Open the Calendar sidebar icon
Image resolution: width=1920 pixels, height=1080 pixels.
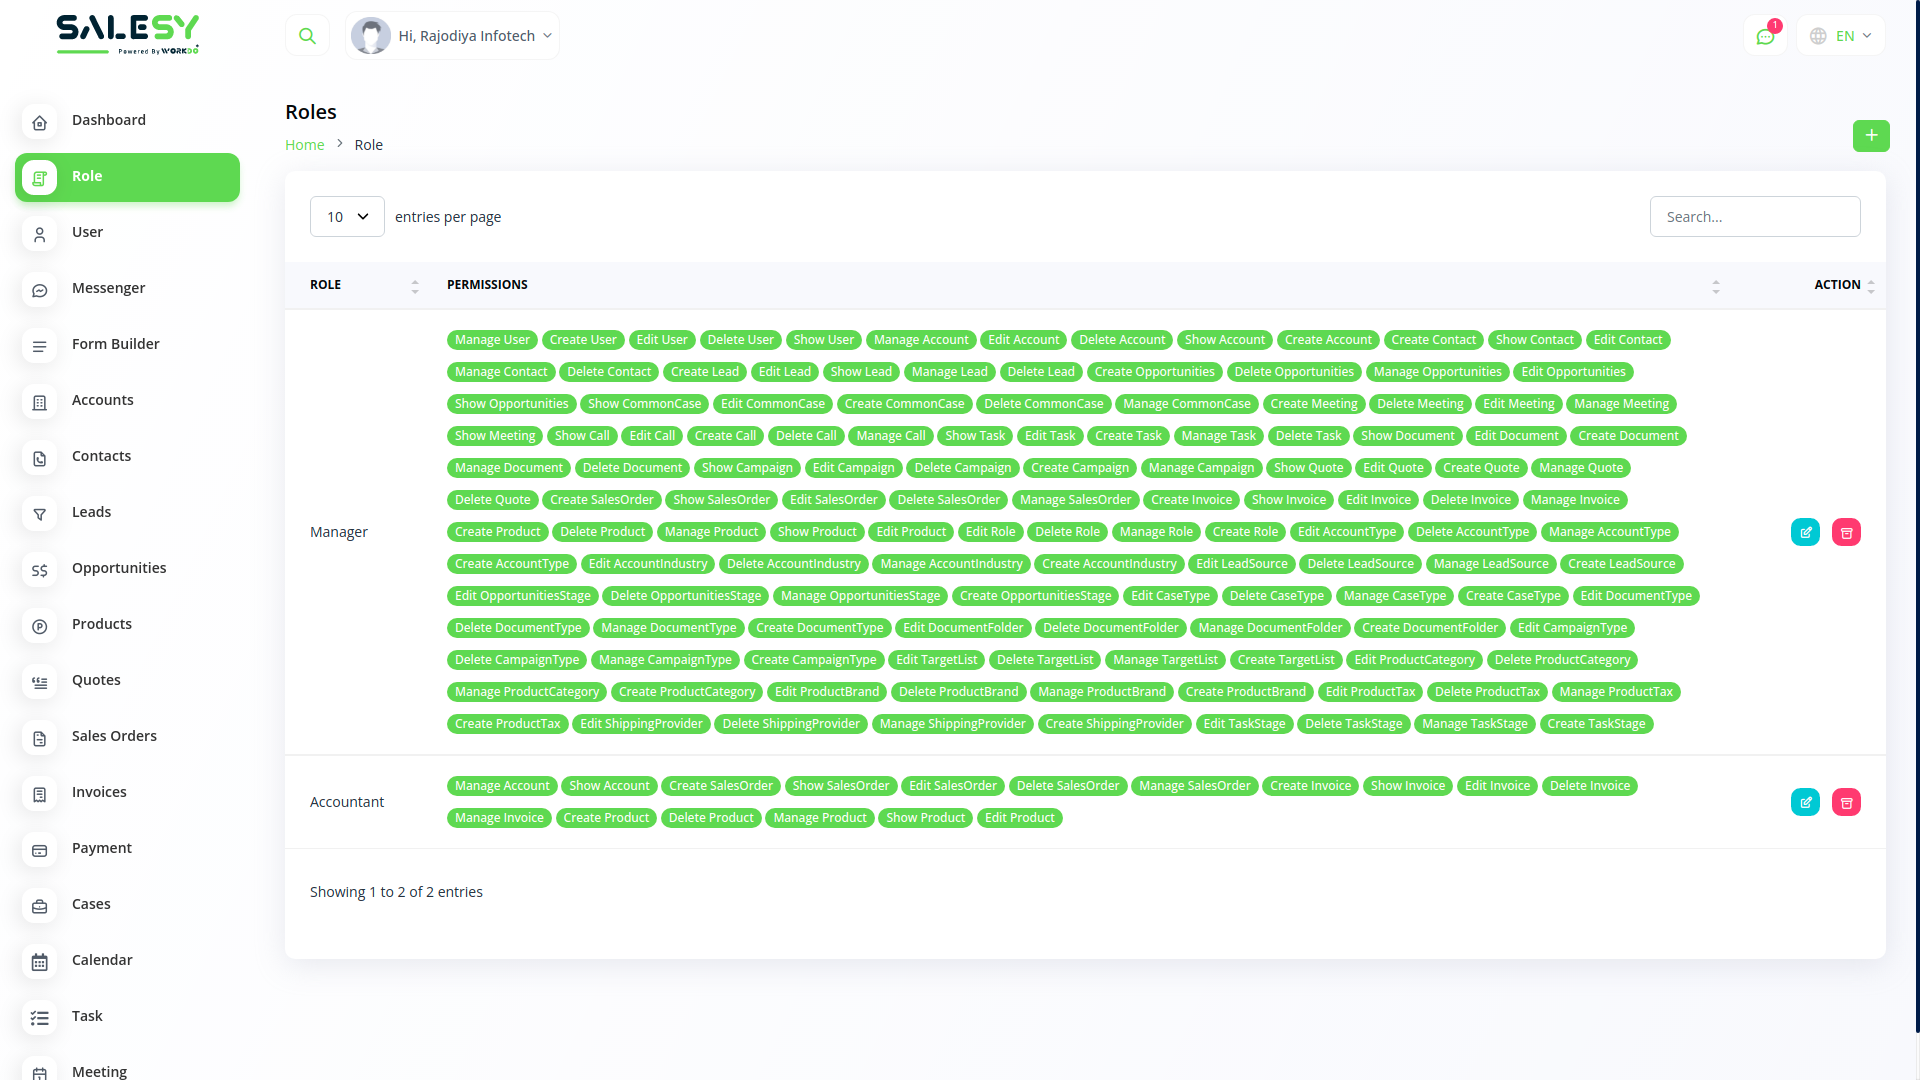[40, 961]
